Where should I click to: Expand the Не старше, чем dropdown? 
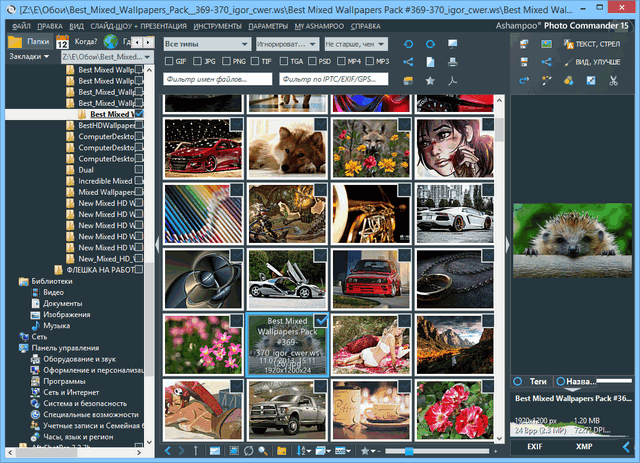coord(355,45)
